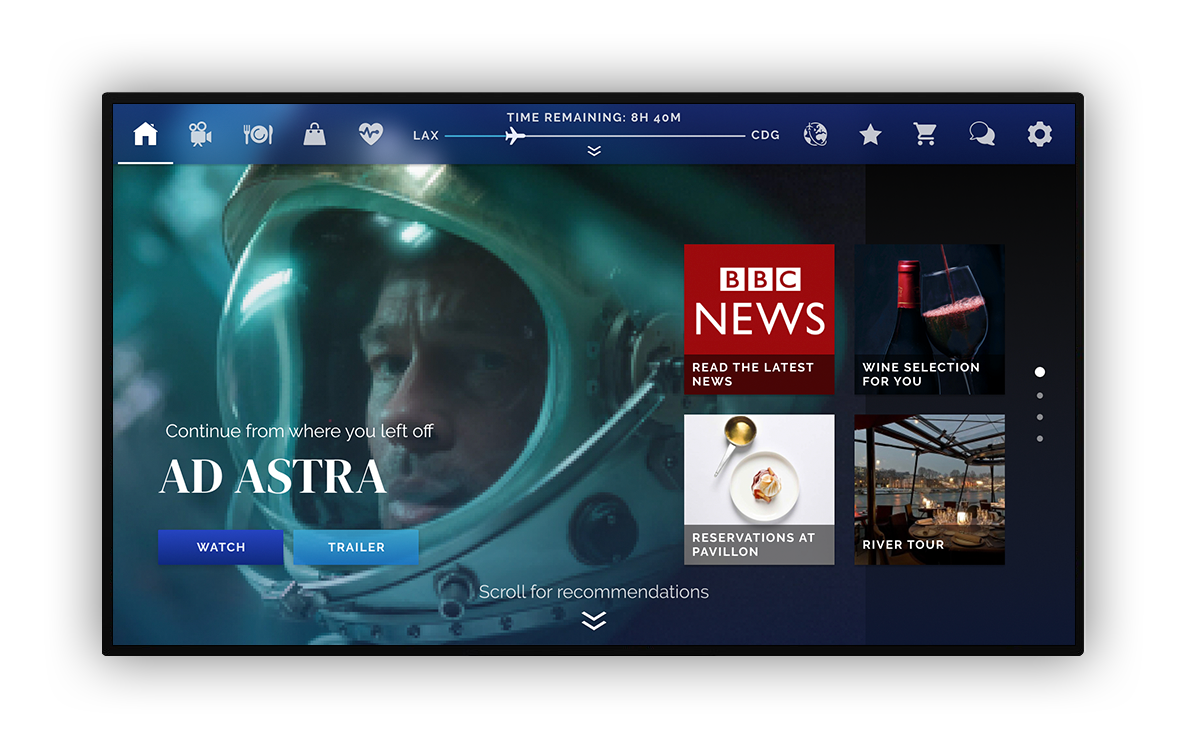Viewport: 1188px width, 748px height.
Task: Open the movies camera icon
Action: pyautogui.click(x=200, y=134)
